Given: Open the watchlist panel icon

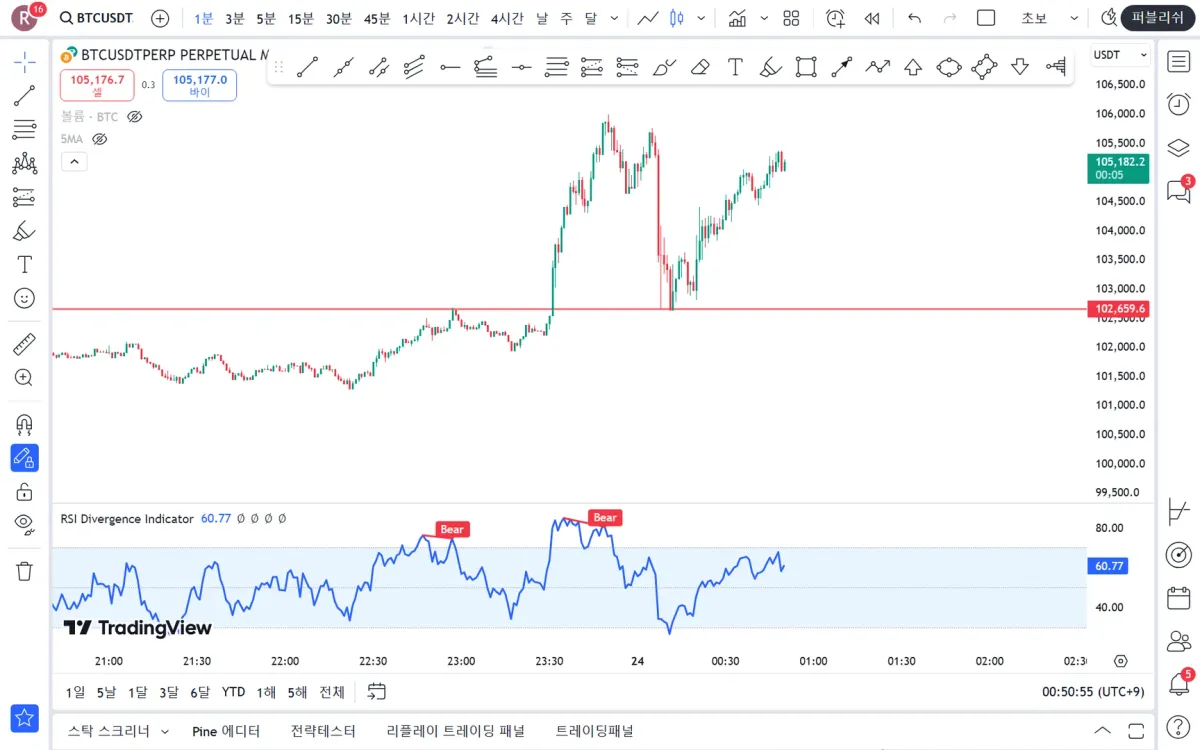Looking at the screenshot, I should pyautogui.click(x=1179, y=61).
